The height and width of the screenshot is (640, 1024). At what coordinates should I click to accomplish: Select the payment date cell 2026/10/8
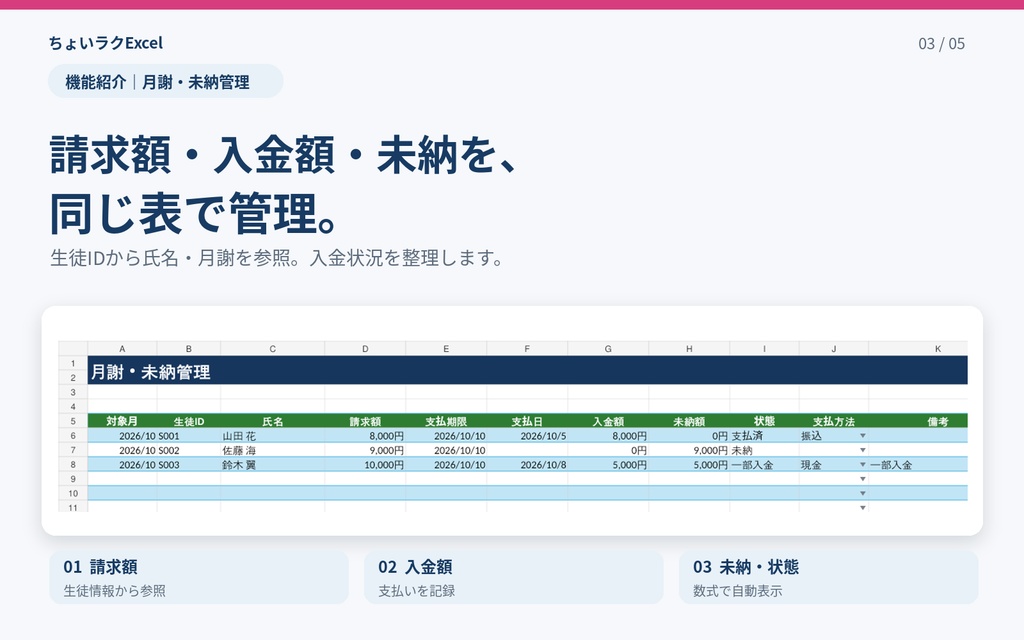[527, 465]
